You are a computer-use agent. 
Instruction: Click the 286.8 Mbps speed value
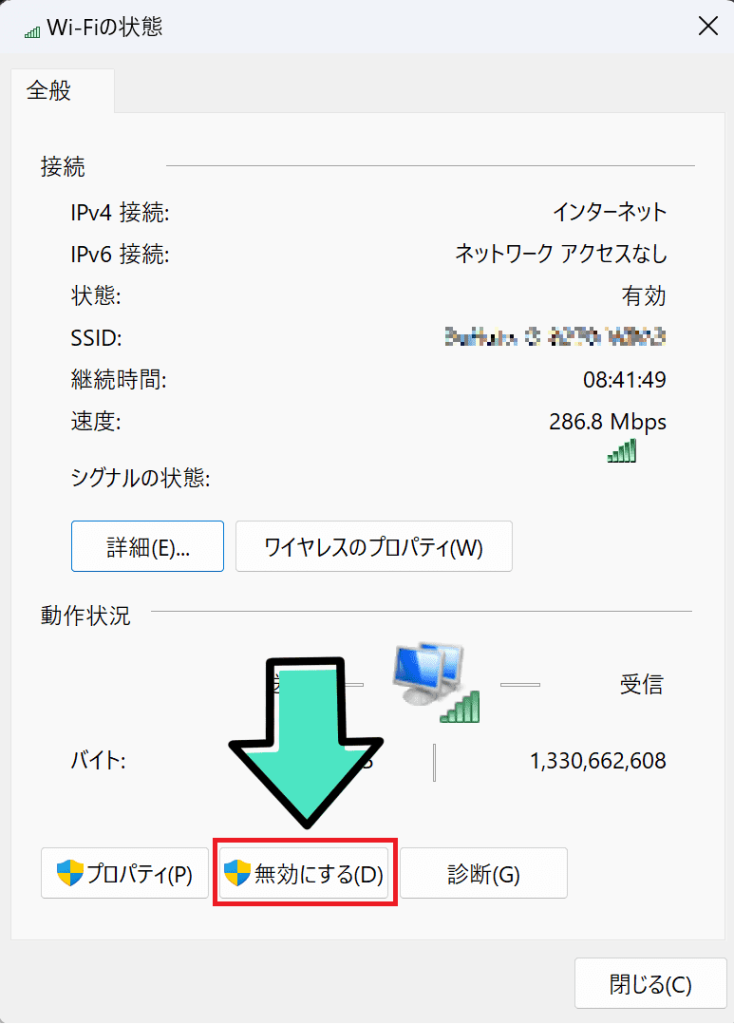click(x=607, y=421)
